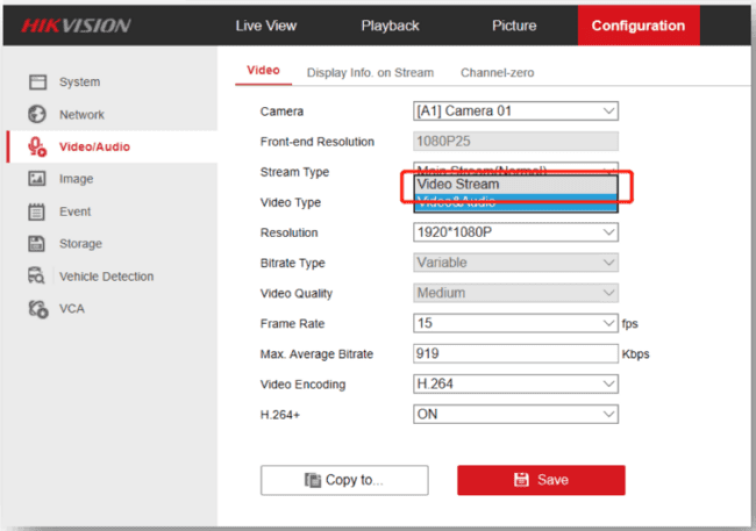Open the Frame Rate dropdown
Image resolution: width=756 pixels, height=531 pixels.
515,324
